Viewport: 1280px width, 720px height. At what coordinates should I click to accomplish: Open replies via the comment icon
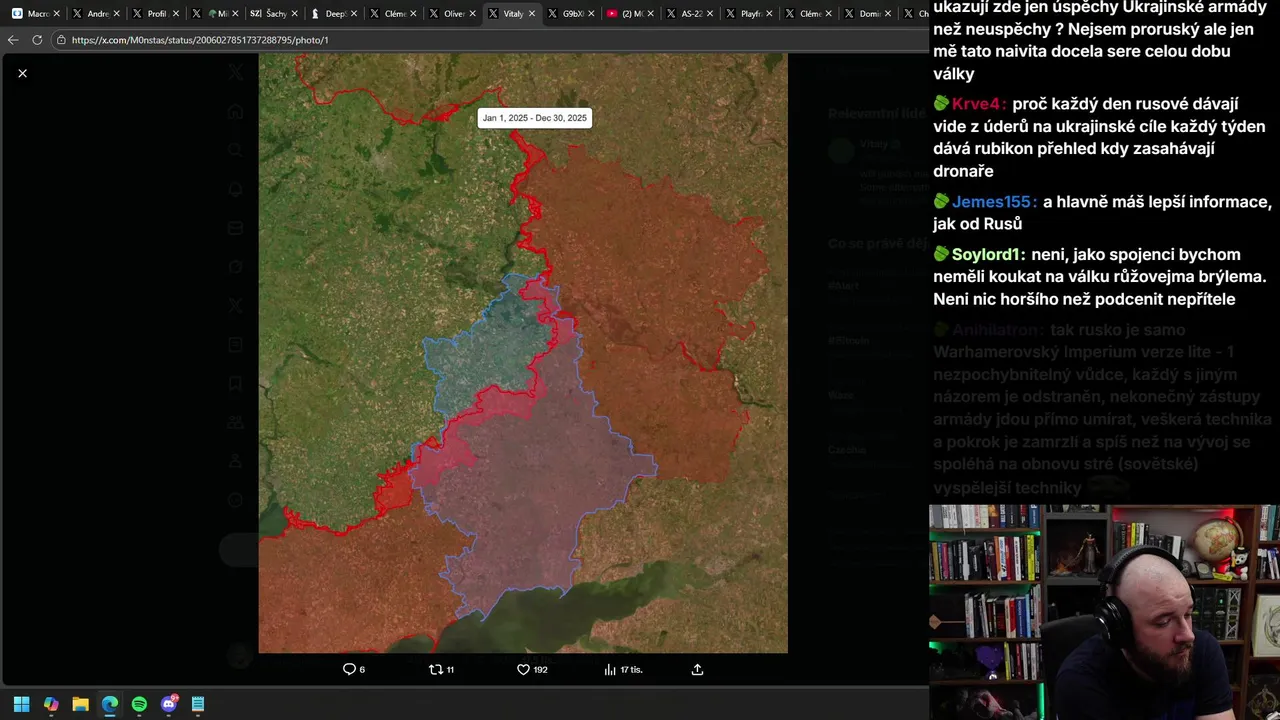coord(349,669)
